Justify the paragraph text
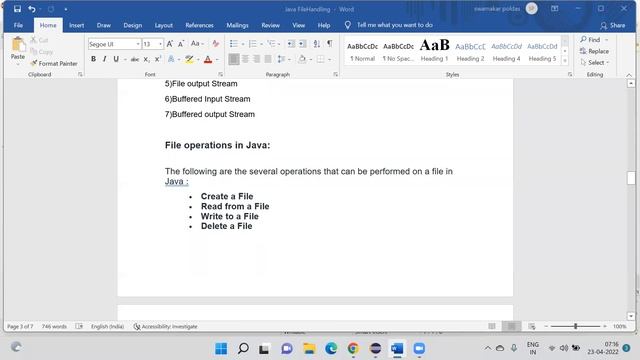 [268, 59]
